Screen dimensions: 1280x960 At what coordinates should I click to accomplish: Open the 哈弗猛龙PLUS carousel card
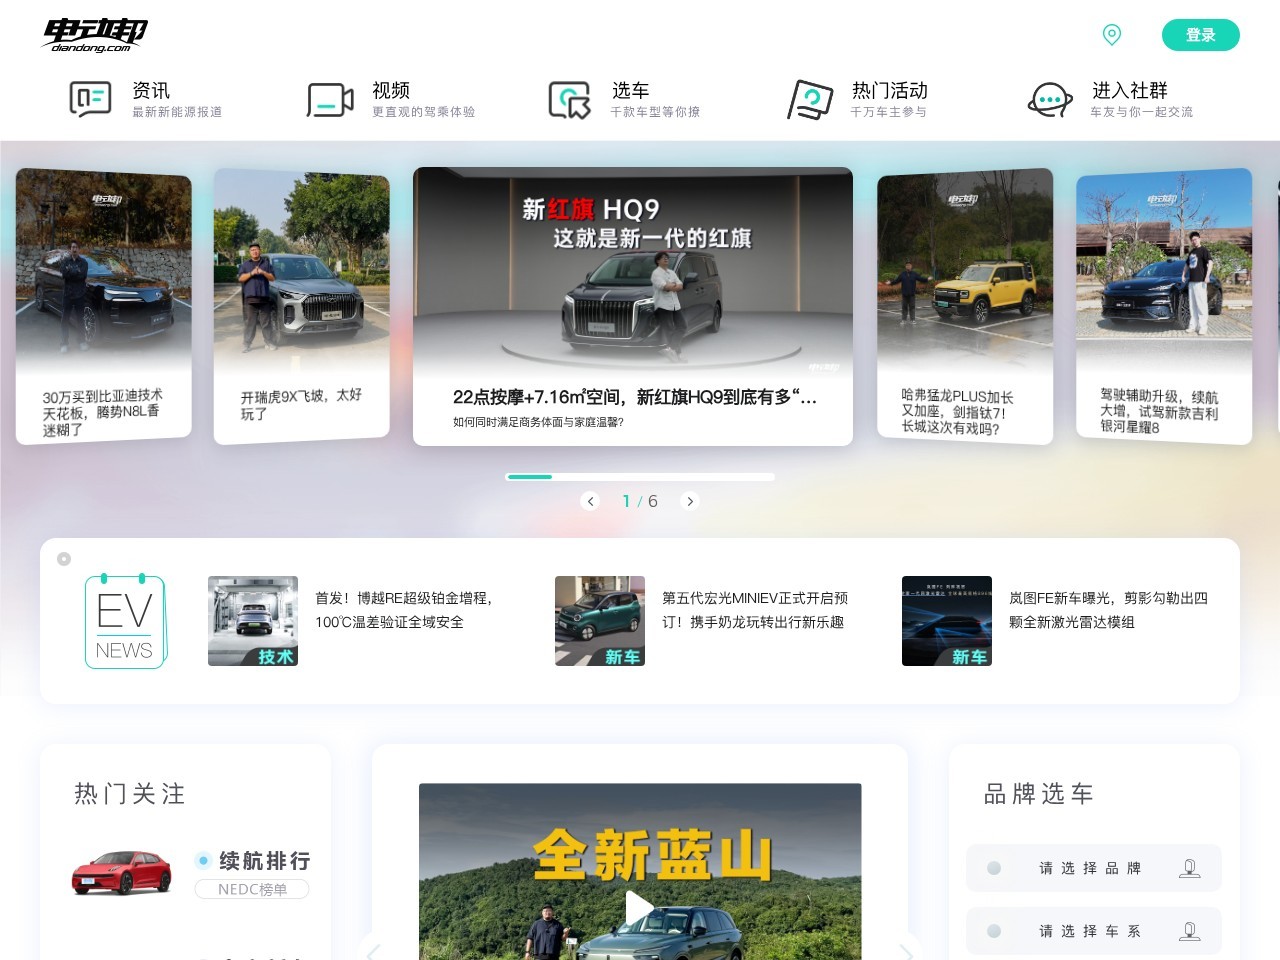click(x=965, y=306)
